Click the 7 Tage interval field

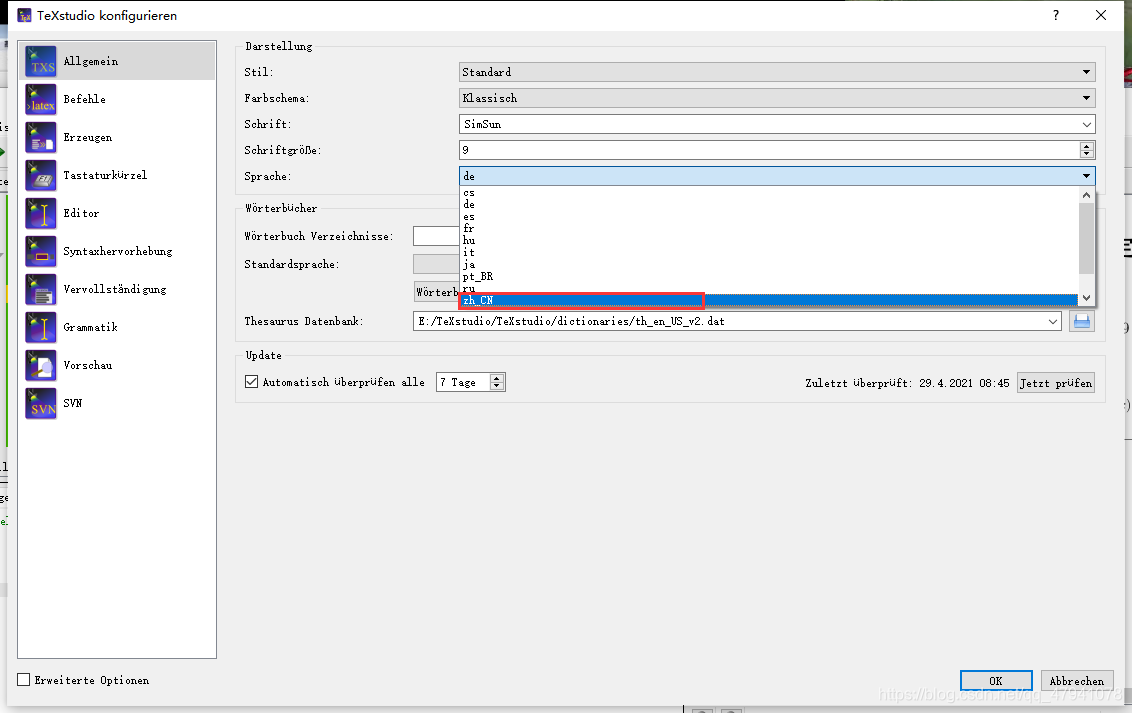coord(463,382)
